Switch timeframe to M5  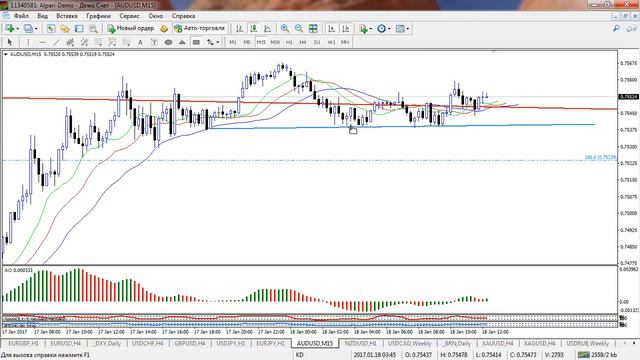point(247,42)
